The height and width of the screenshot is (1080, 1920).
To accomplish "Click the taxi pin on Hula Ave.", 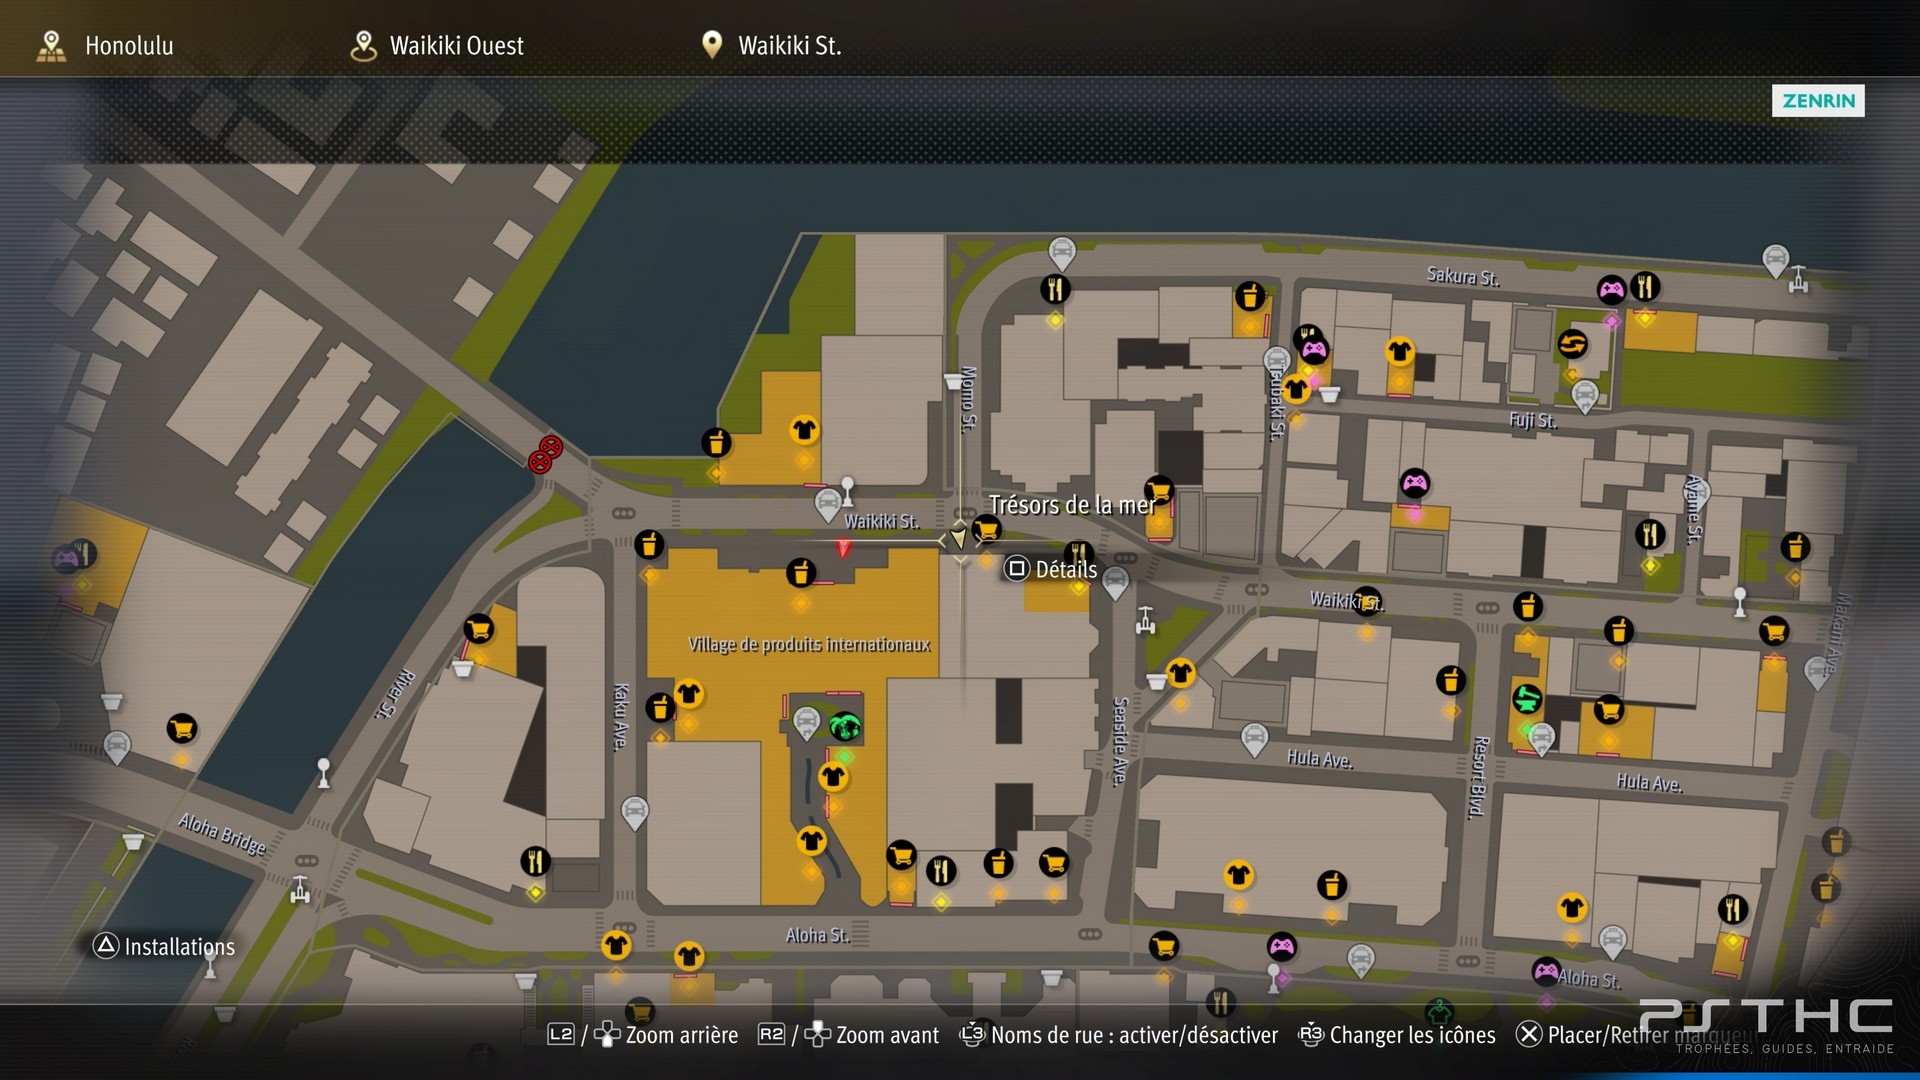I will [1254, 740].
